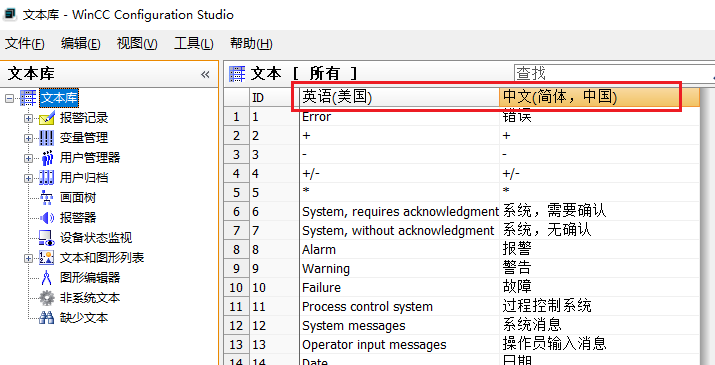Click the 设备状态监视 monitor icon
Image resolution: width=715 pixels, height=365 pixels.
point(47,238)
